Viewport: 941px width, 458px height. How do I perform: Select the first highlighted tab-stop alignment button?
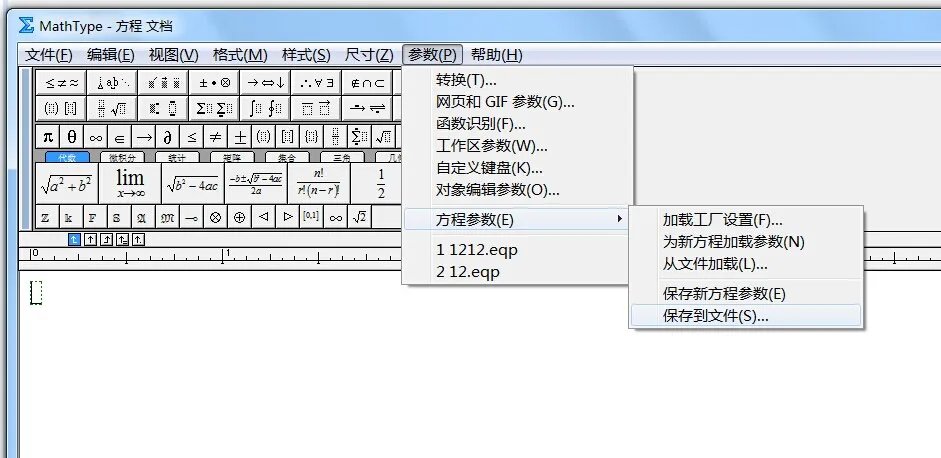coord(74,240)
